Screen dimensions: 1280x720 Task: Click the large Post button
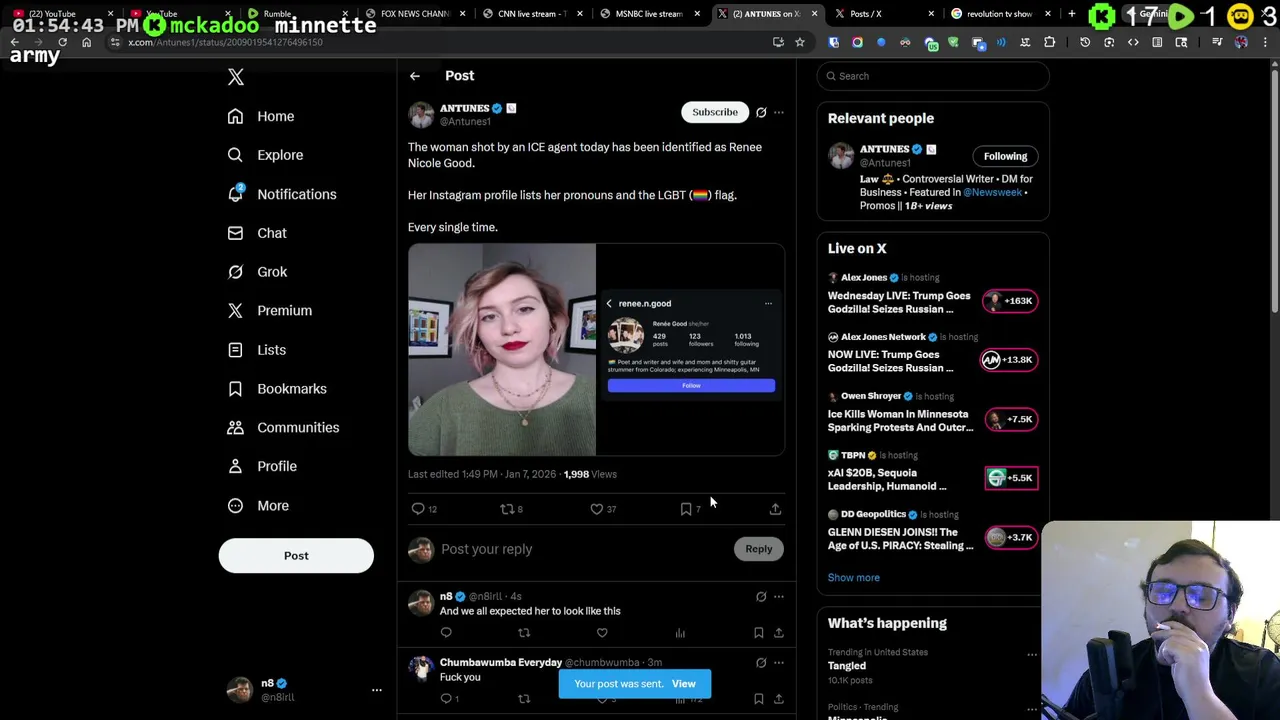click(x=296, y=556)
